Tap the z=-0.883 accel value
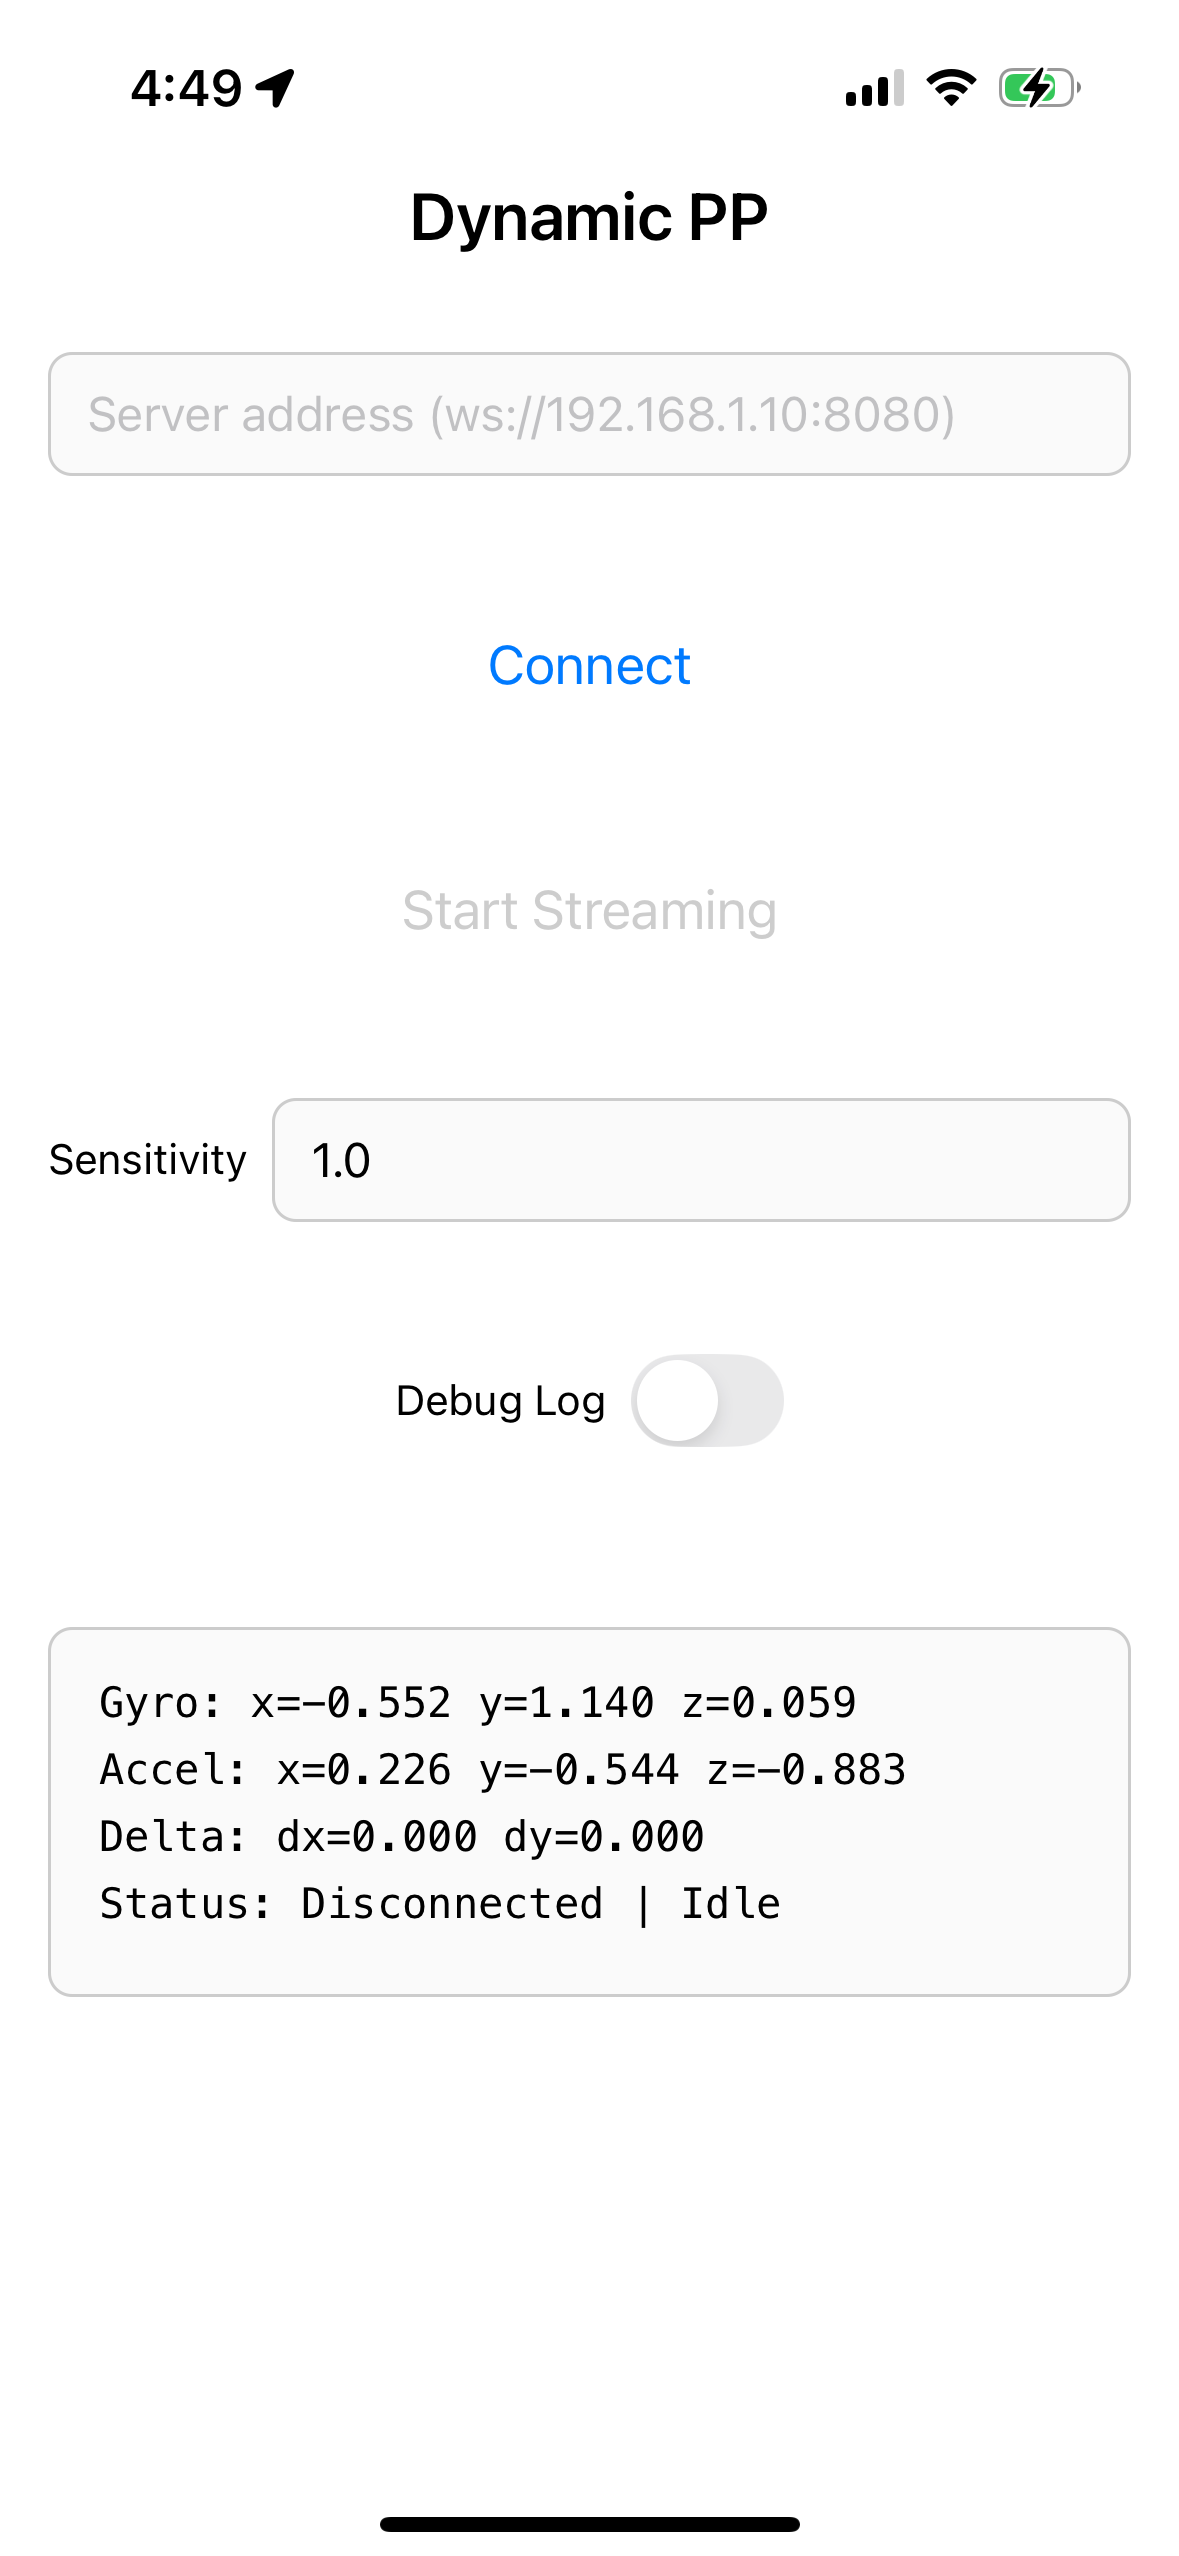The width and height of the screenshot is (1179, 2556). click(x=807, y=1769)
